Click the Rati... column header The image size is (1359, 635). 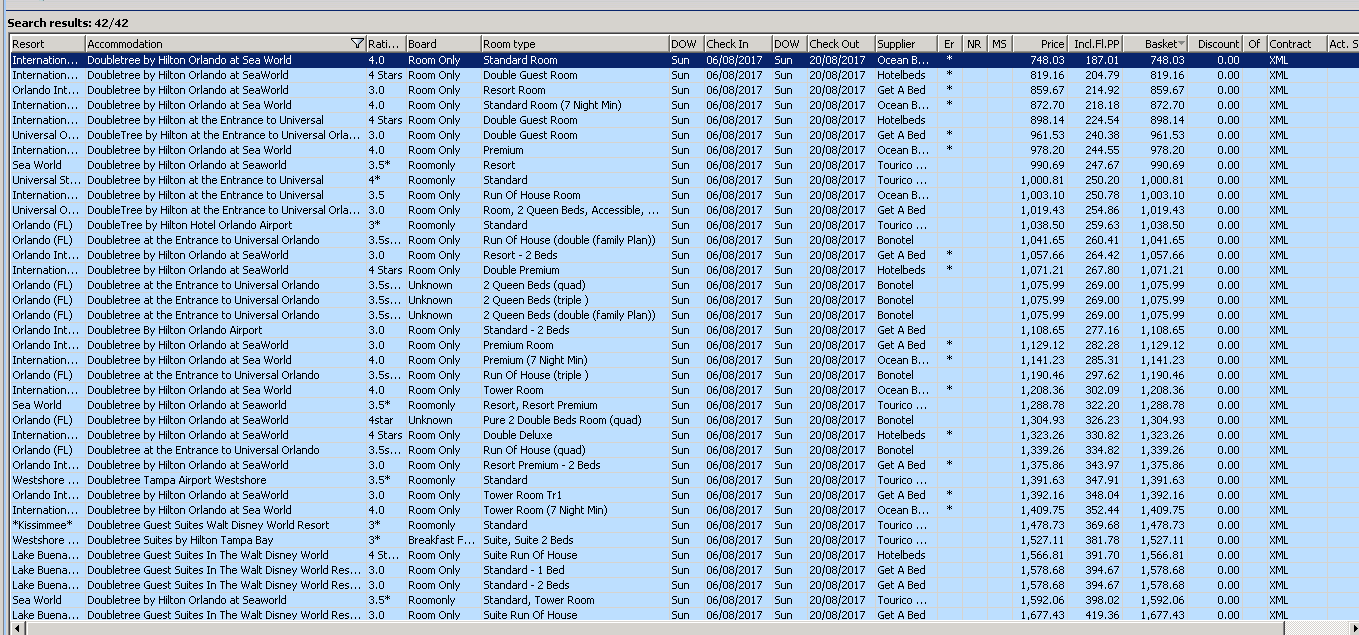tap(385, 44)
